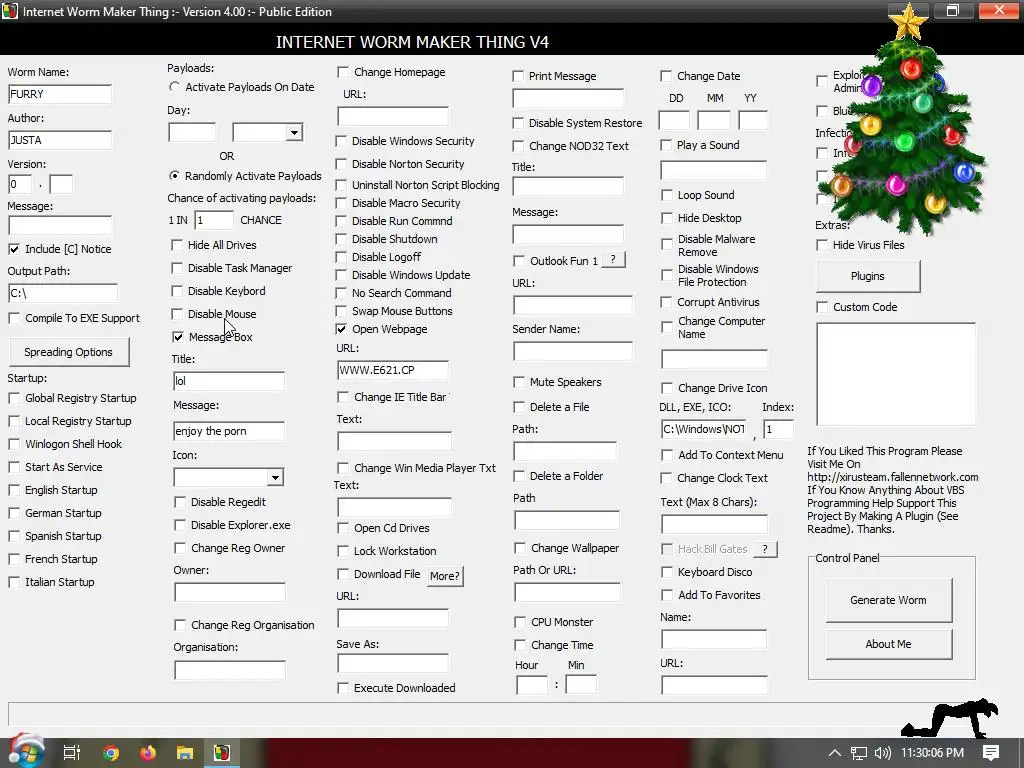Click the Organisation input field
Image resolution: width=1024 pixels, height=768 pixels.
point(230,670)
